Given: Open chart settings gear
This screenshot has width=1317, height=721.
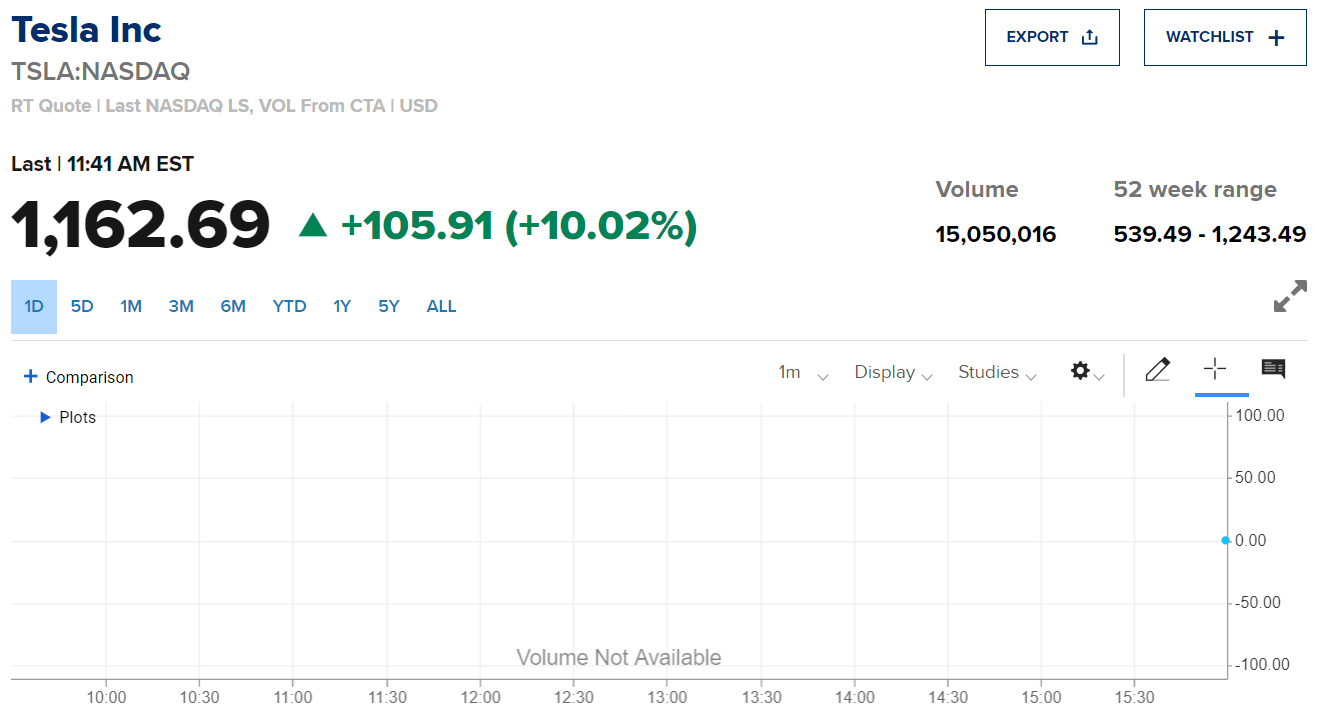Looking at the screenshot, I should pyautogui.click(x=1080, y=371).
